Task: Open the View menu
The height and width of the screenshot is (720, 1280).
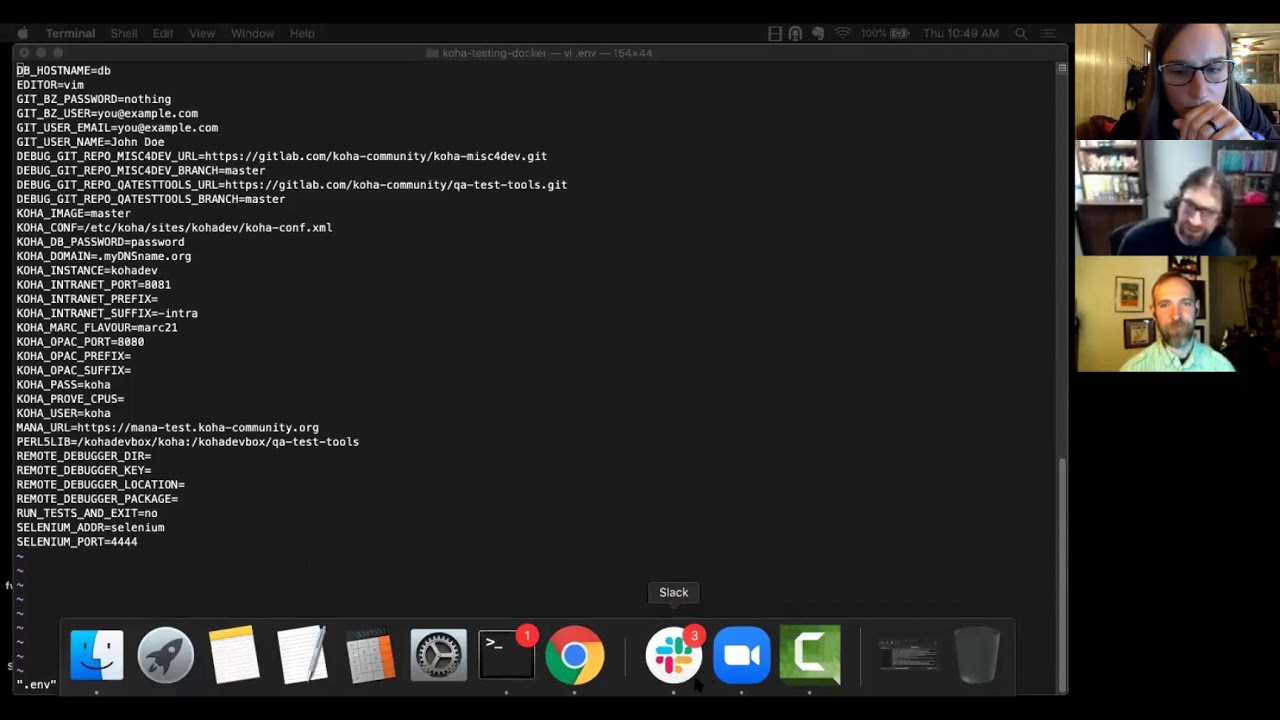Action: (x=202, y=33)
